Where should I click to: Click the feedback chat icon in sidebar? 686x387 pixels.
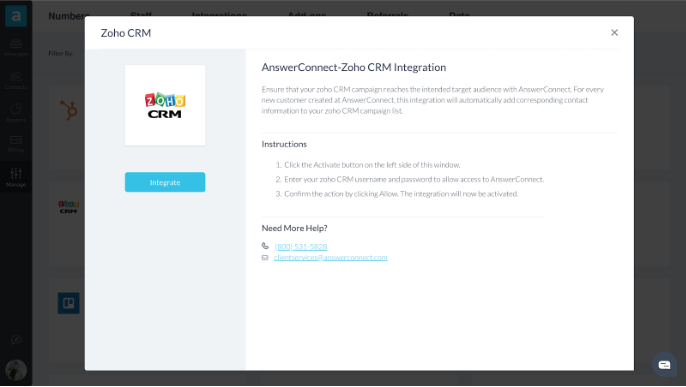pos(16,340)
